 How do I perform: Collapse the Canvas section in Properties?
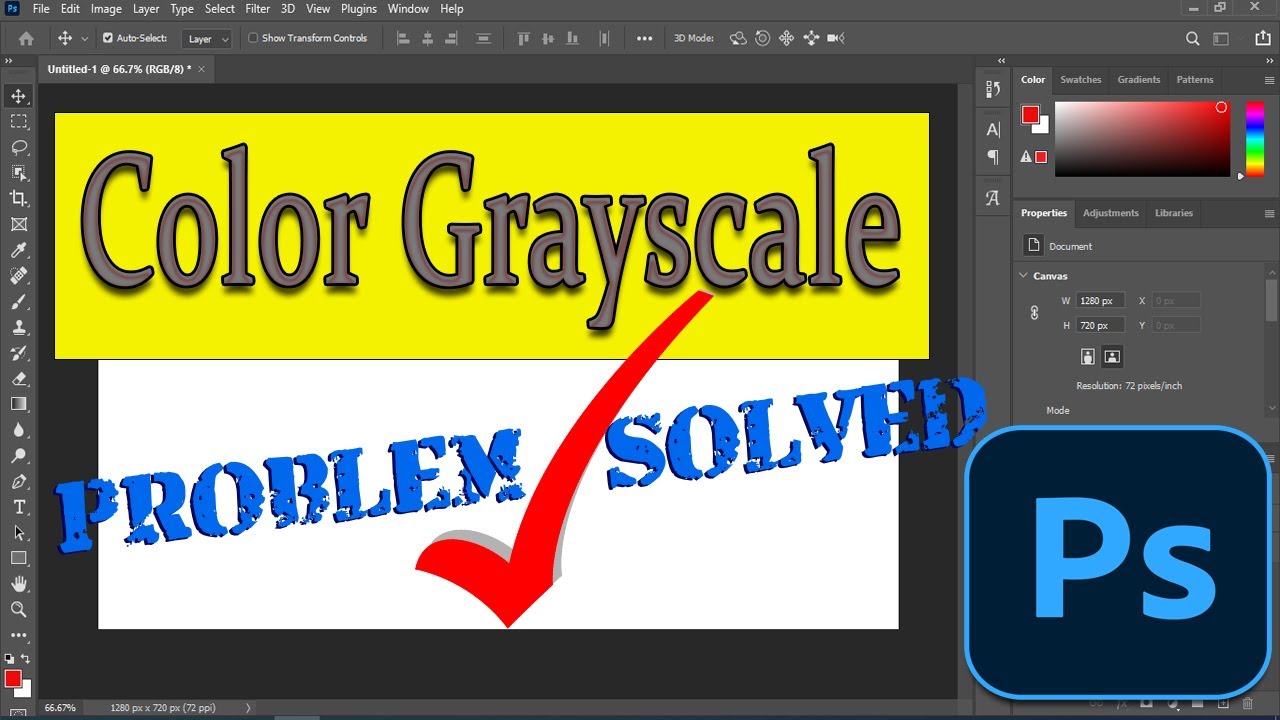point(1024,276)
